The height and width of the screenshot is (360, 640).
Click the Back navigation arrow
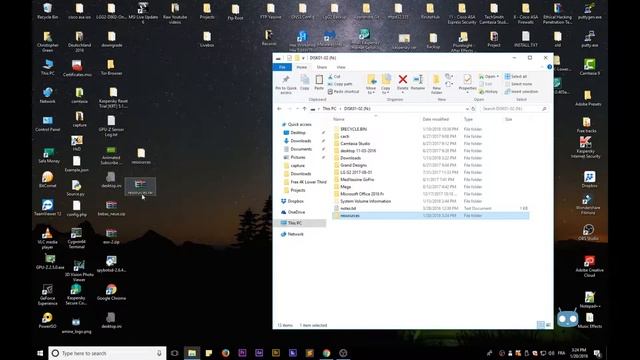pyautogui.click(x=280, y=109)
